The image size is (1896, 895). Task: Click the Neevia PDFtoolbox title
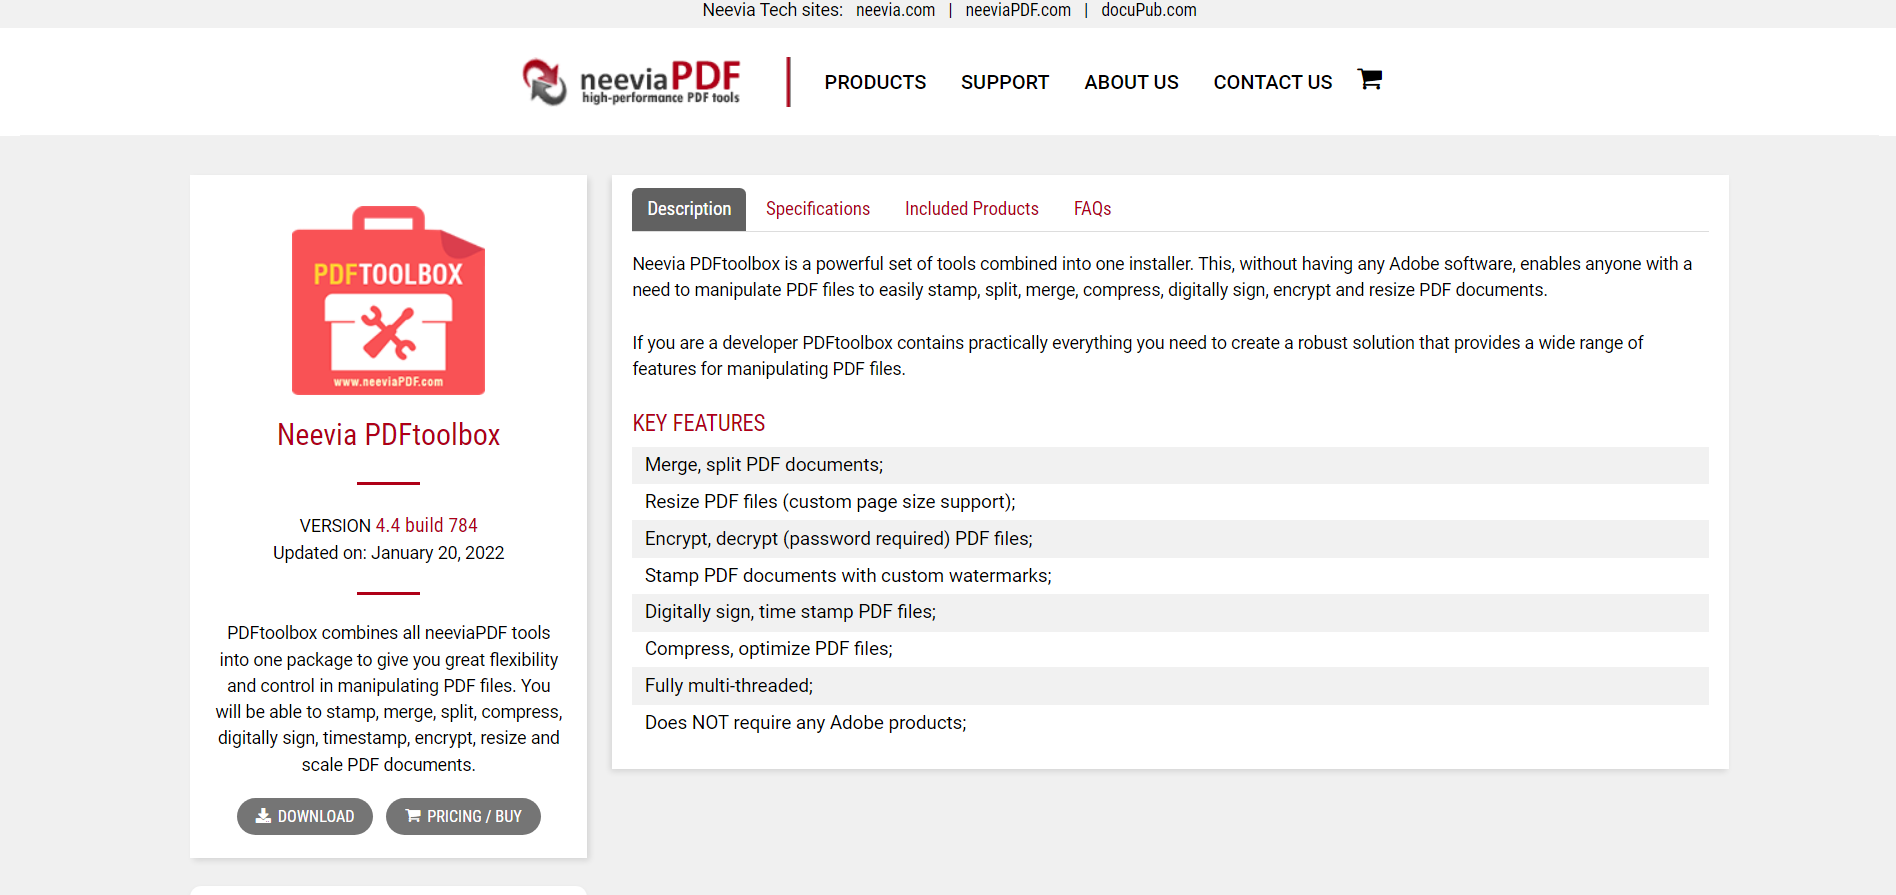click(388, 435)
